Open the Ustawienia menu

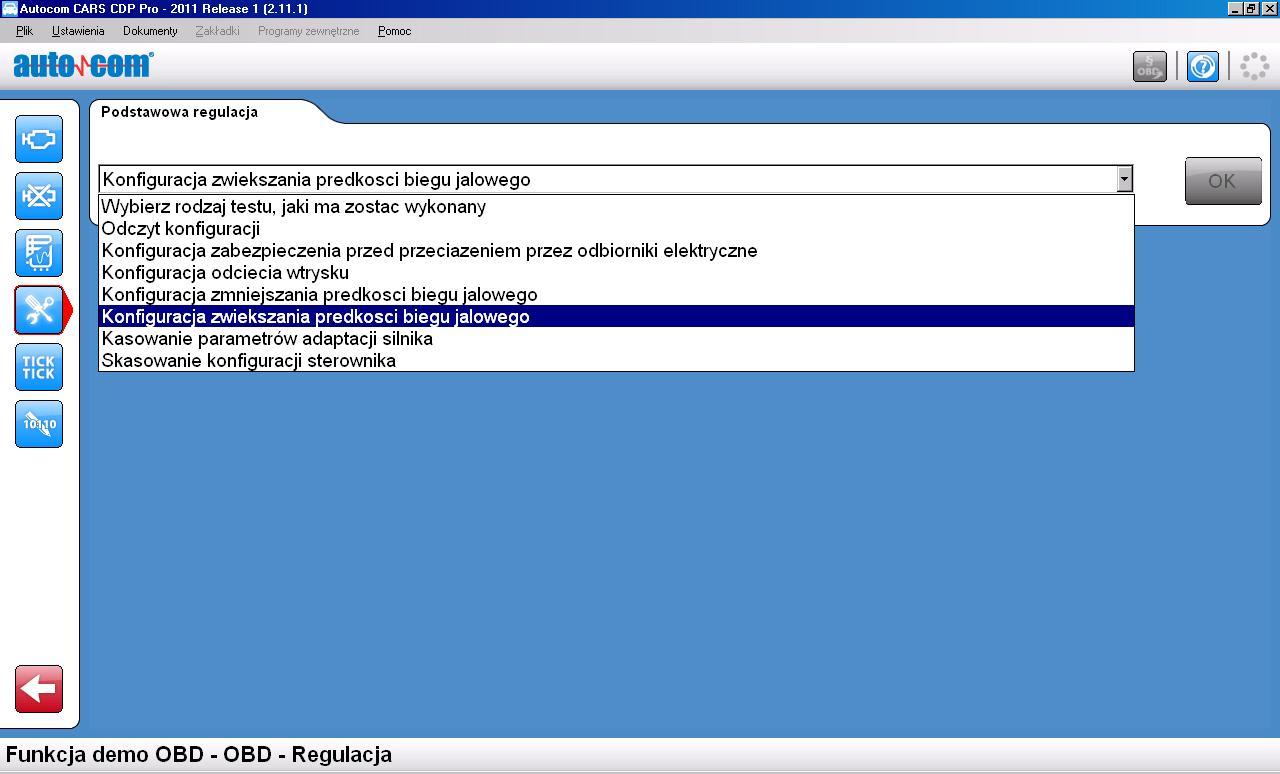pos(78,31)
